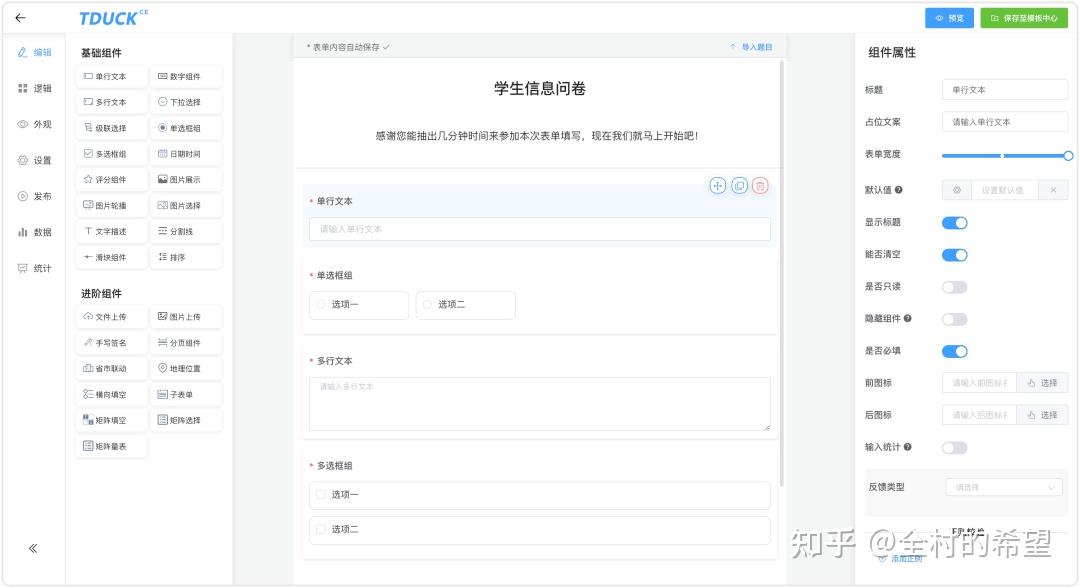
Task: Select radio option 选项一
Action: [359, 305]
